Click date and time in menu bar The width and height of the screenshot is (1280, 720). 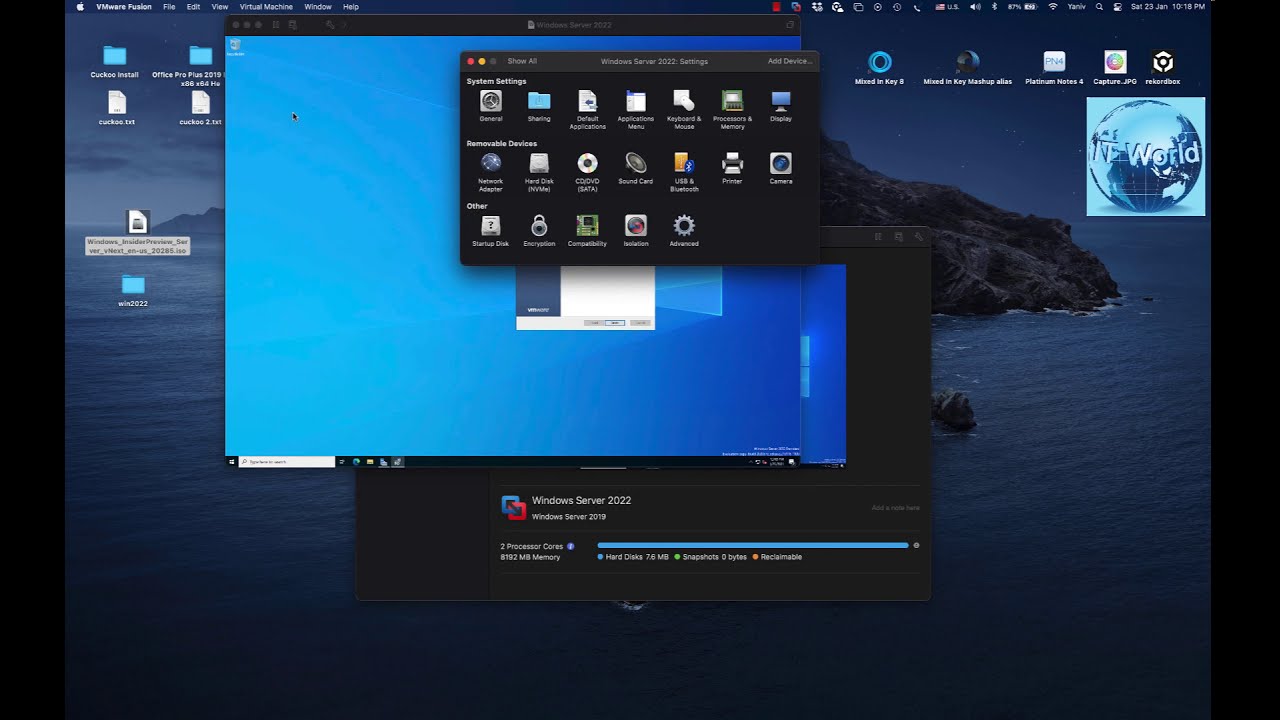coord(1168,6)
